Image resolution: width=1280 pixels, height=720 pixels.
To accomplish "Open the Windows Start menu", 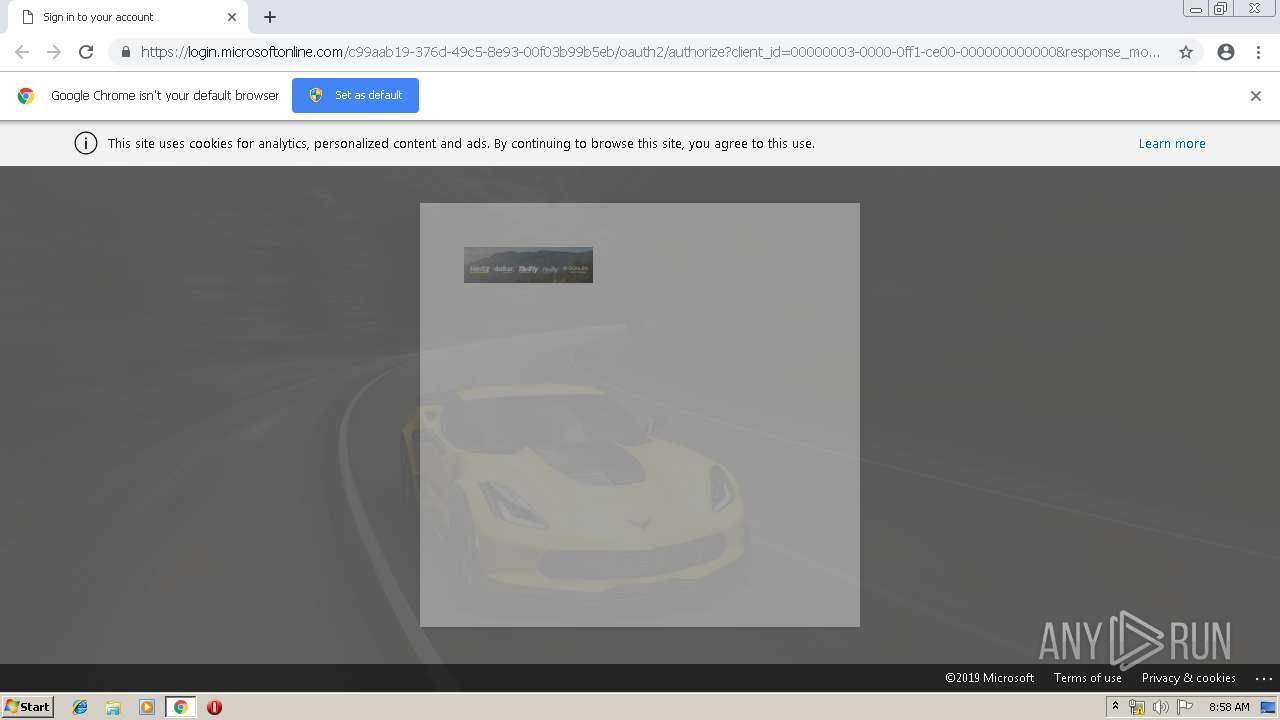I will (28, 707).
